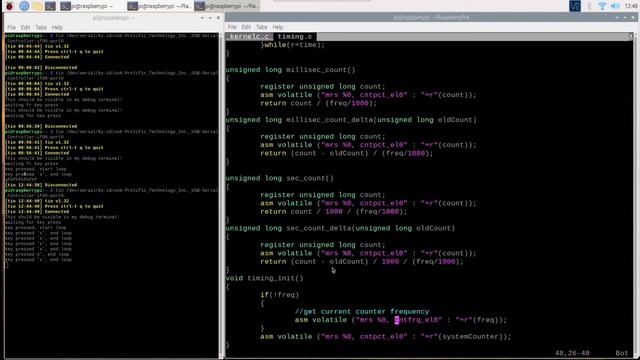Minimize the right terminal window
The image size is (640, 360).
click(617, 18)
